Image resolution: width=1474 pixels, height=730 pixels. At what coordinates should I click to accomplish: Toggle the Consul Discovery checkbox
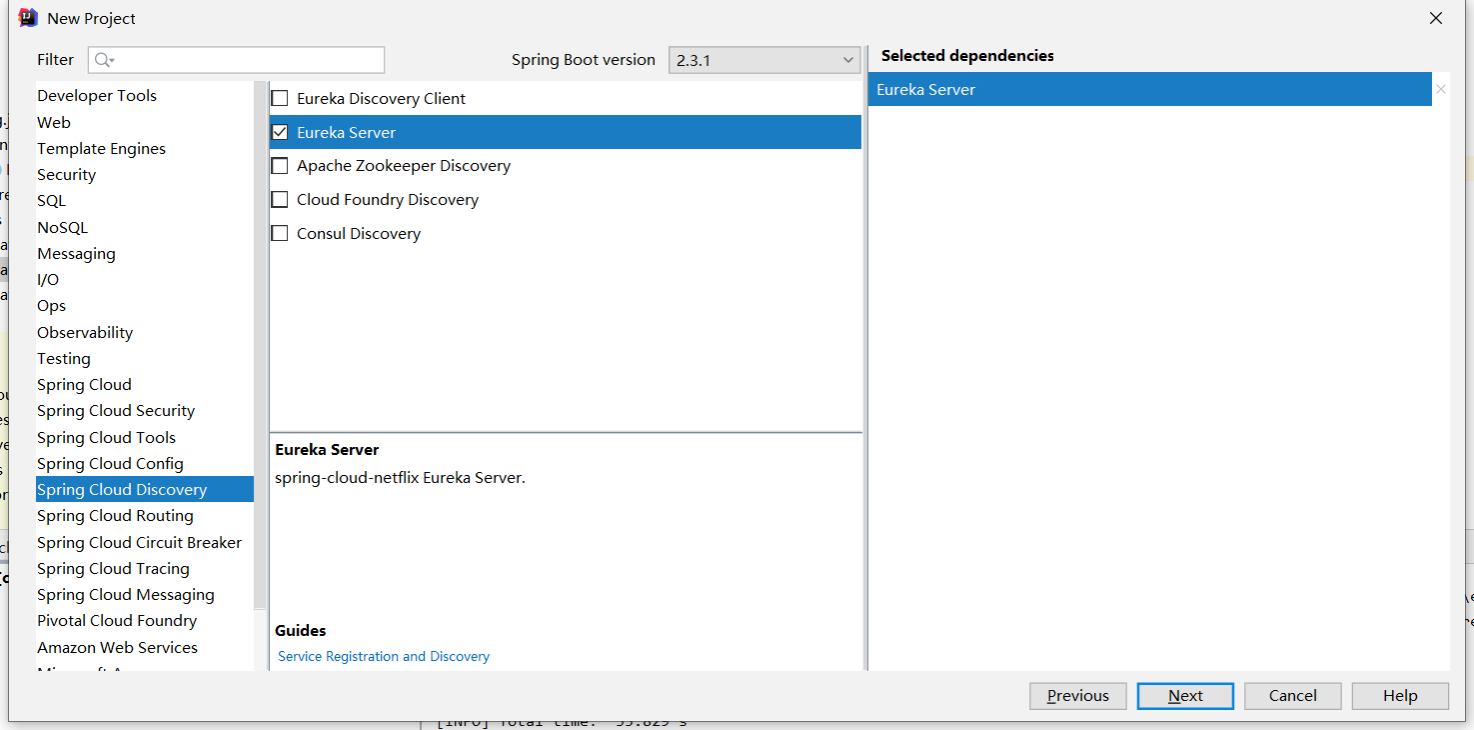click(x=280, y=234)
